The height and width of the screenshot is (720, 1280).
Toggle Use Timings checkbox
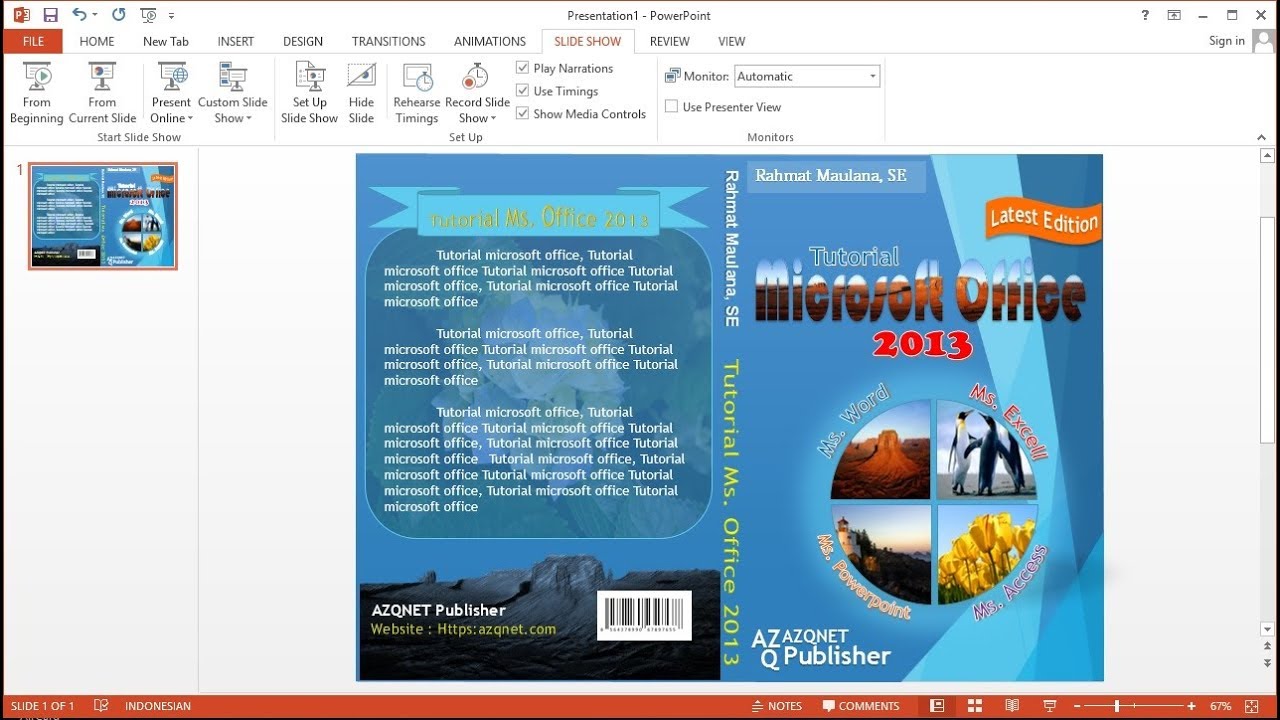tap(522, 91)
